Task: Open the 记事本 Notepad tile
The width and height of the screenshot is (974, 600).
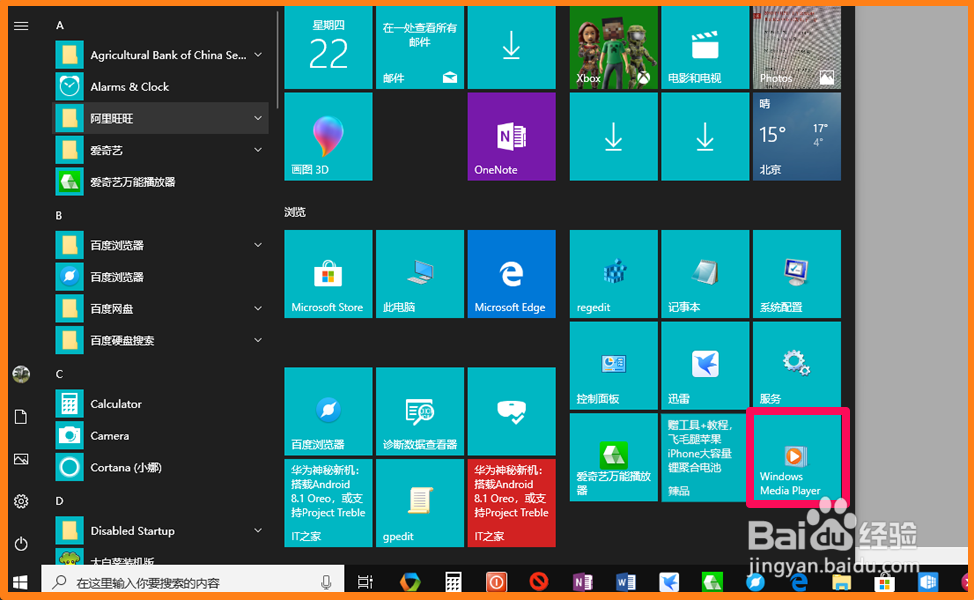Action: [x=704, y=274]
